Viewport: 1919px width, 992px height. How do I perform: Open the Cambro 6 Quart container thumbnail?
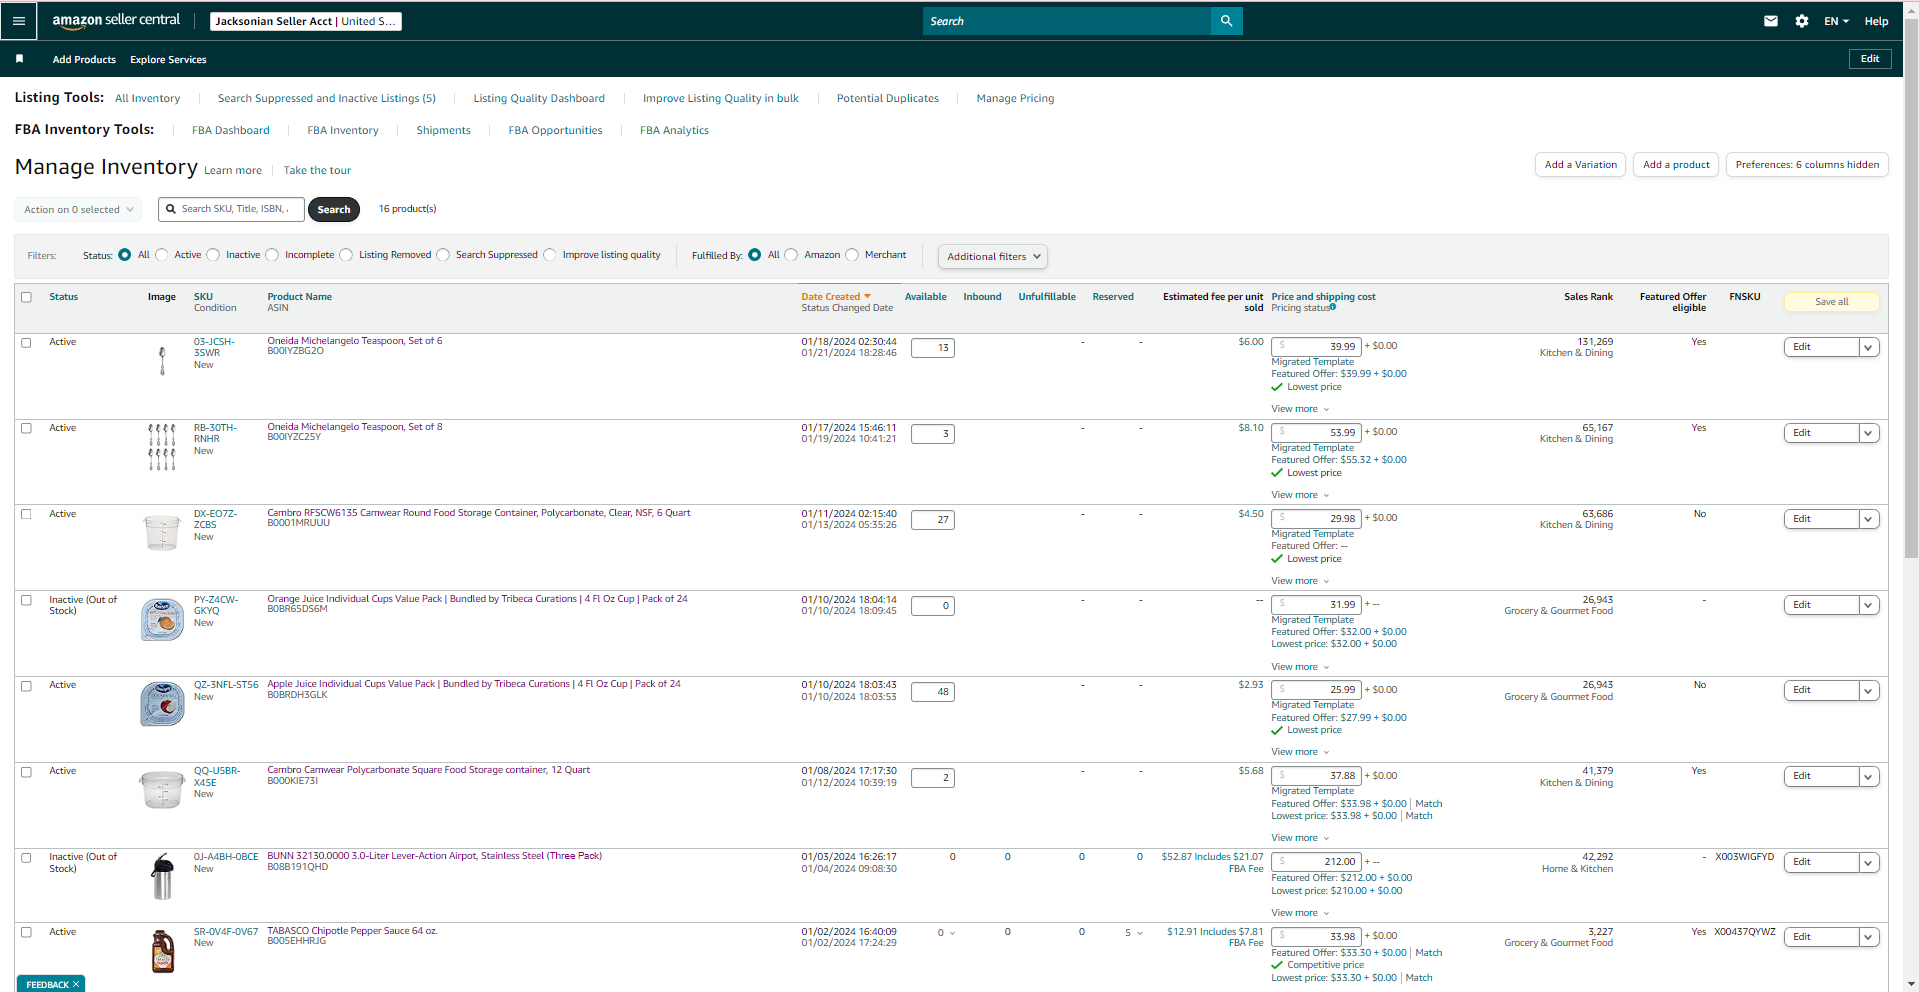[162, 533]
